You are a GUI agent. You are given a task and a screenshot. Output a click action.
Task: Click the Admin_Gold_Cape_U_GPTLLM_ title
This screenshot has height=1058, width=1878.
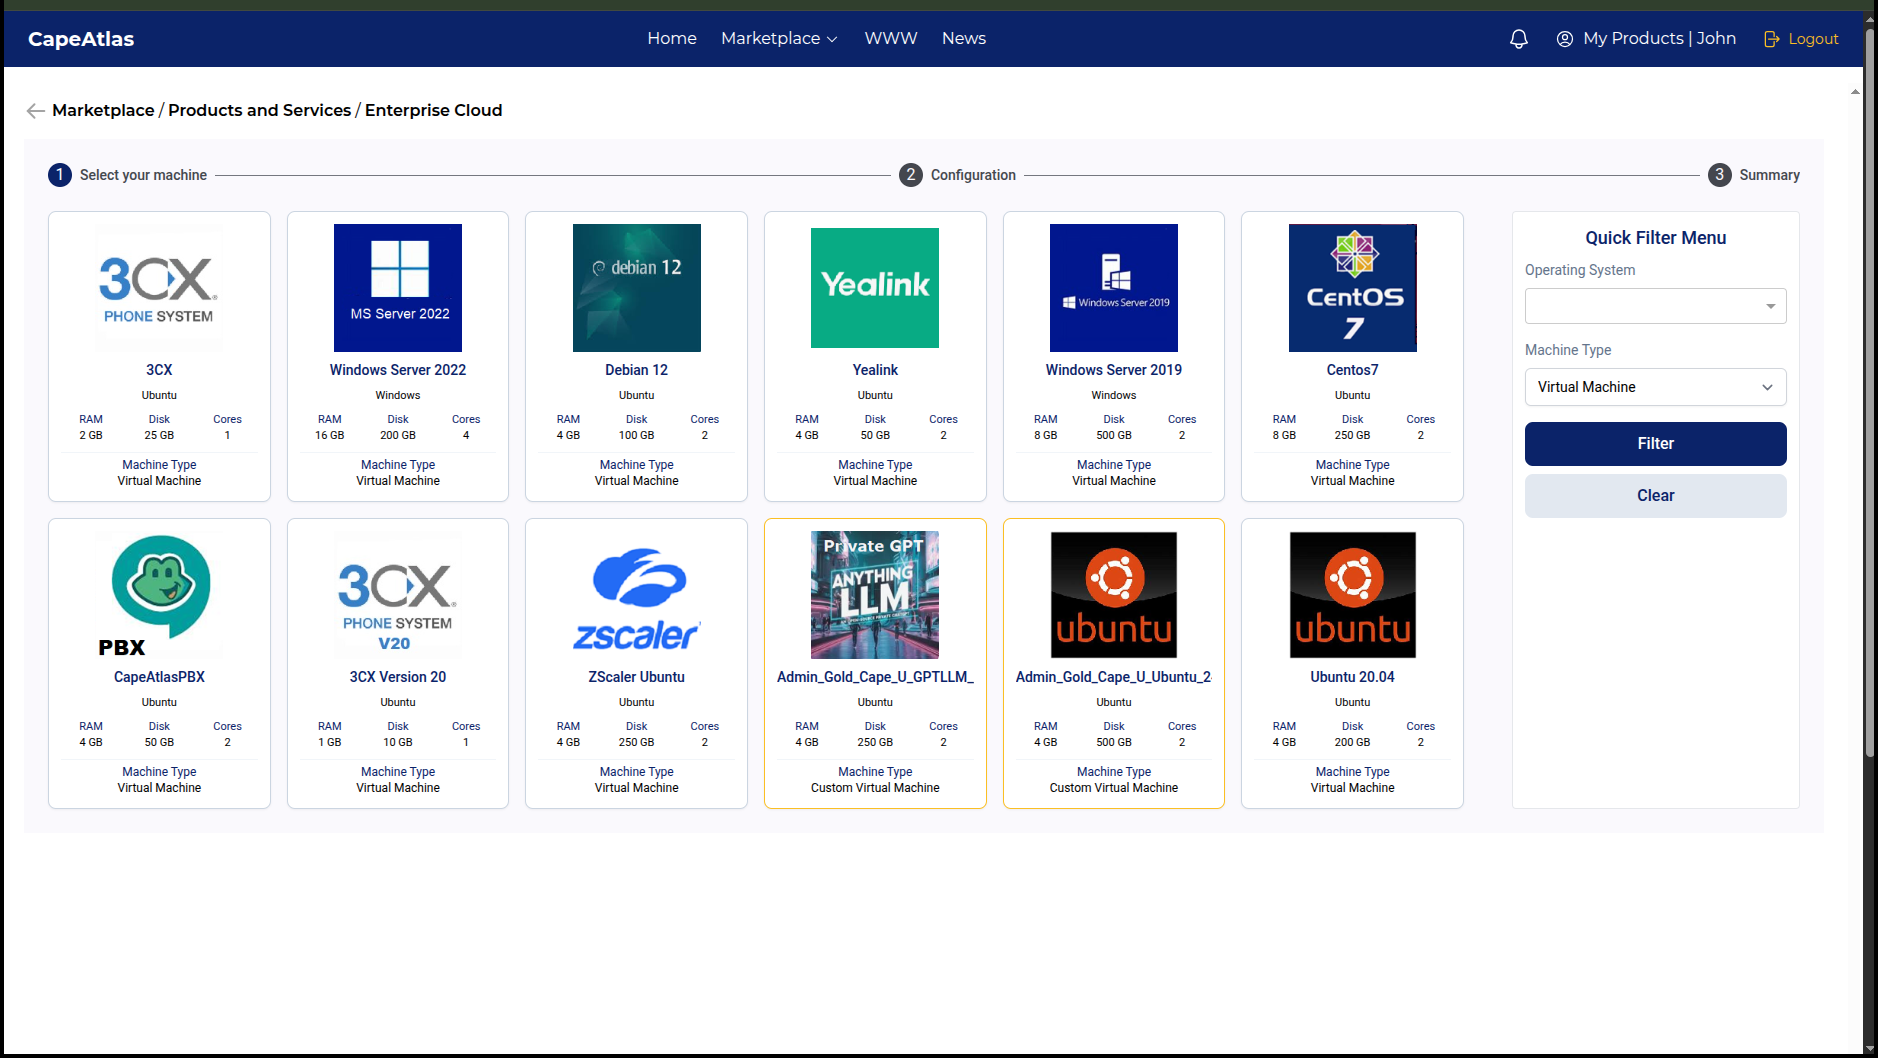pos(875,677)
